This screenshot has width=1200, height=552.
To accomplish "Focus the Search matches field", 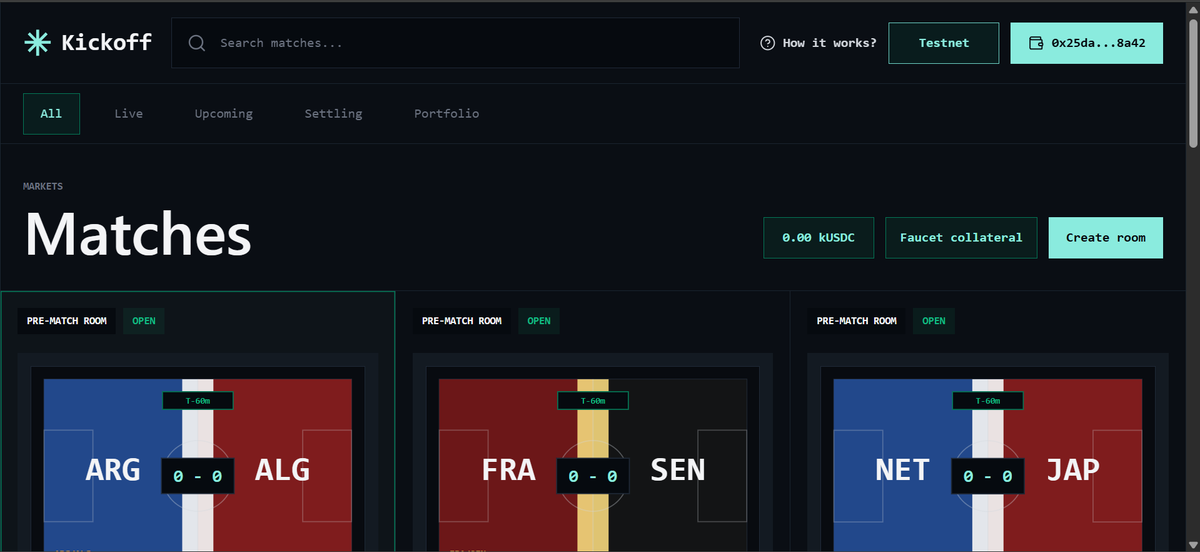I will click(455, 43).
